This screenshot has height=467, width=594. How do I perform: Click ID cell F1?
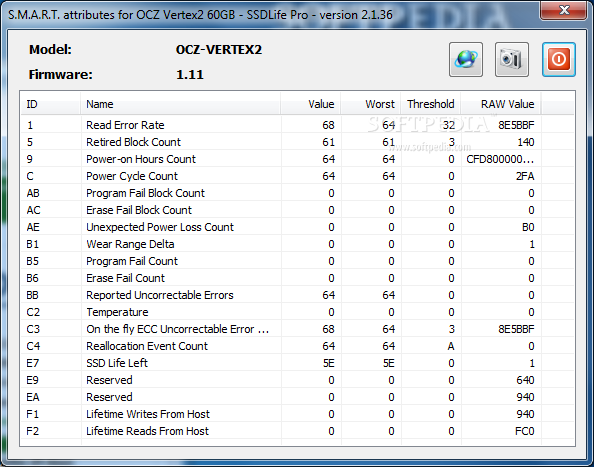[x=33, y=414]
